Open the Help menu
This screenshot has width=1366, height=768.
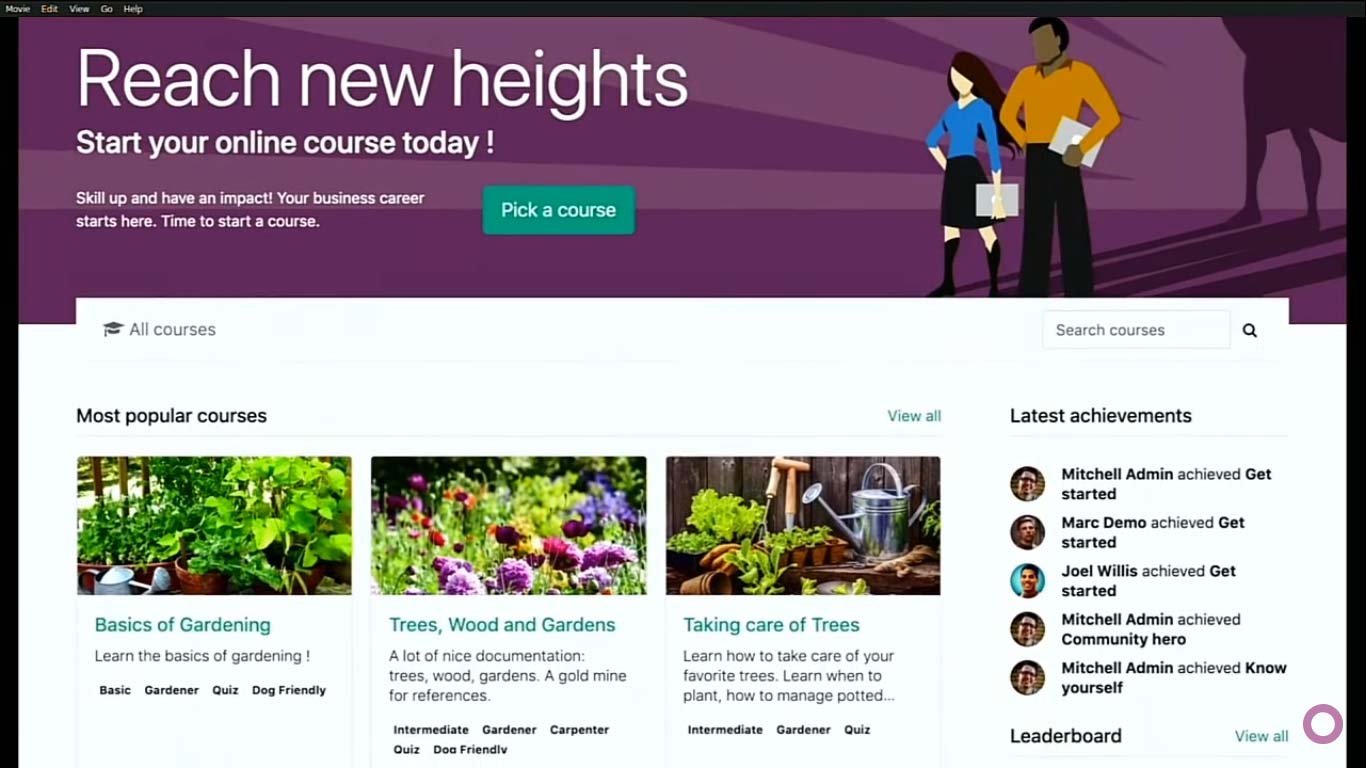(133, 9)
